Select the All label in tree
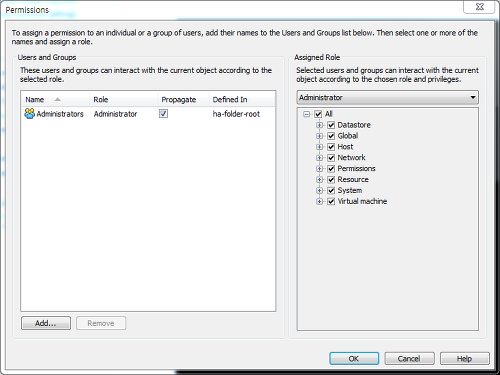 [x=329, y=114]
